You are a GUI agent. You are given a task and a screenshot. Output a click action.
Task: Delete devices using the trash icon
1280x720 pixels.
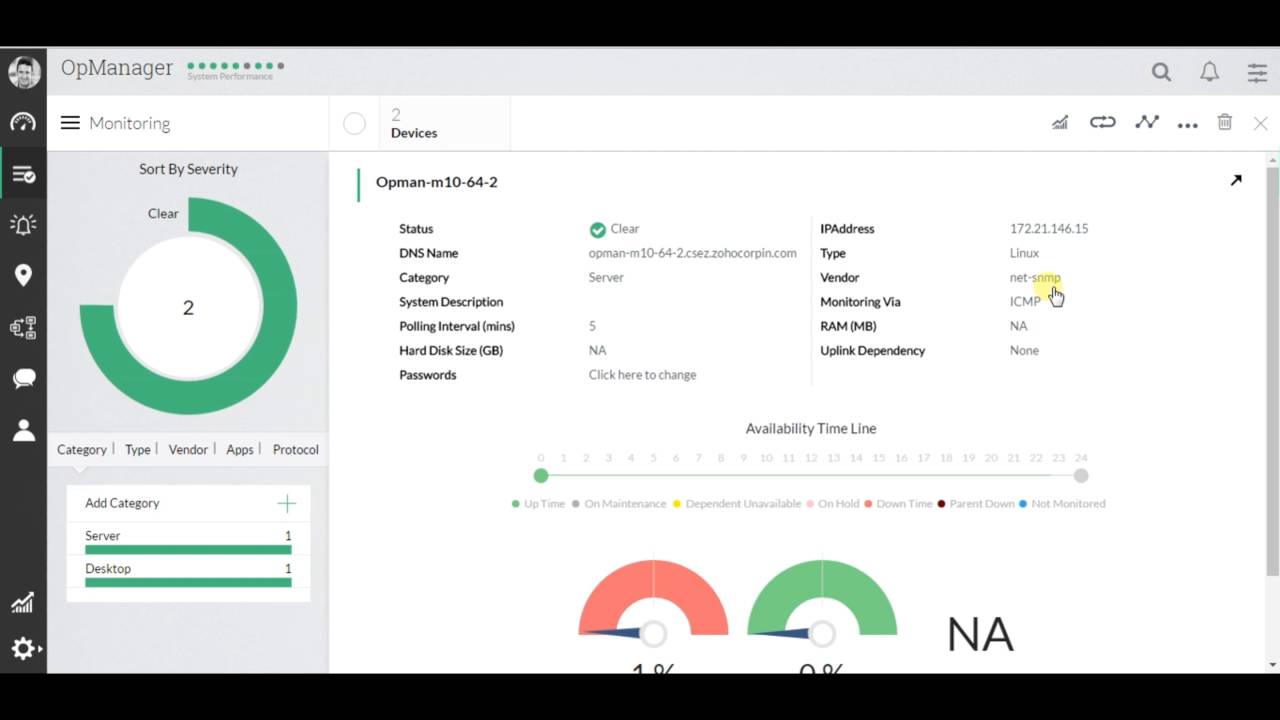(x=1225, y=122)
